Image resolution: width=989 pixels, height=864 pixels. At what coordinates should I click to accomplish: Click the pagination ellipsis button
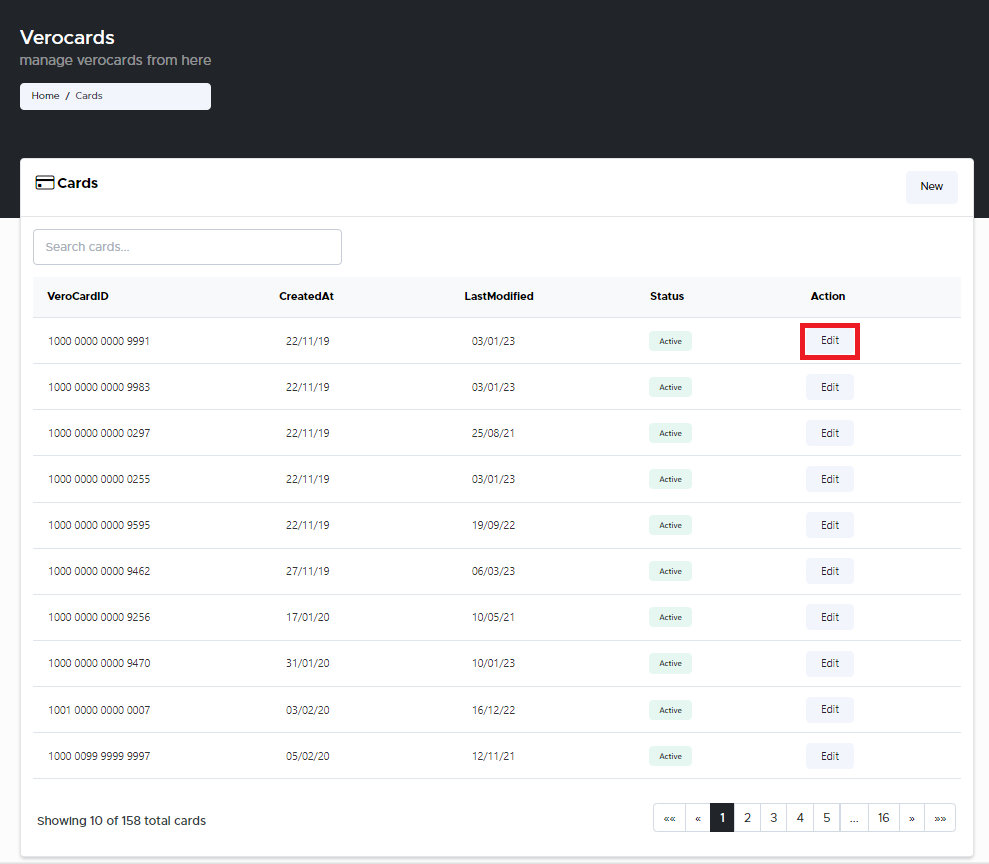pyautogui.click(x=853, y=818)
